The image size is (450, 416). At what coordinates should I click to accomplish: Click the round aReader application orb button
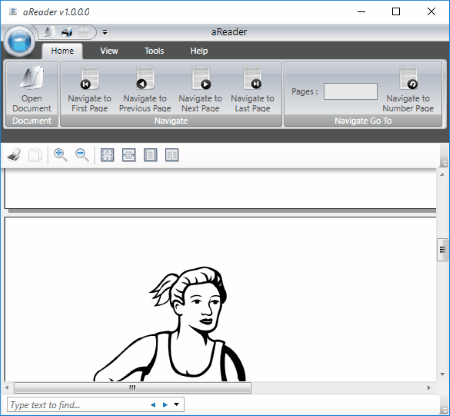click(19, 41)
